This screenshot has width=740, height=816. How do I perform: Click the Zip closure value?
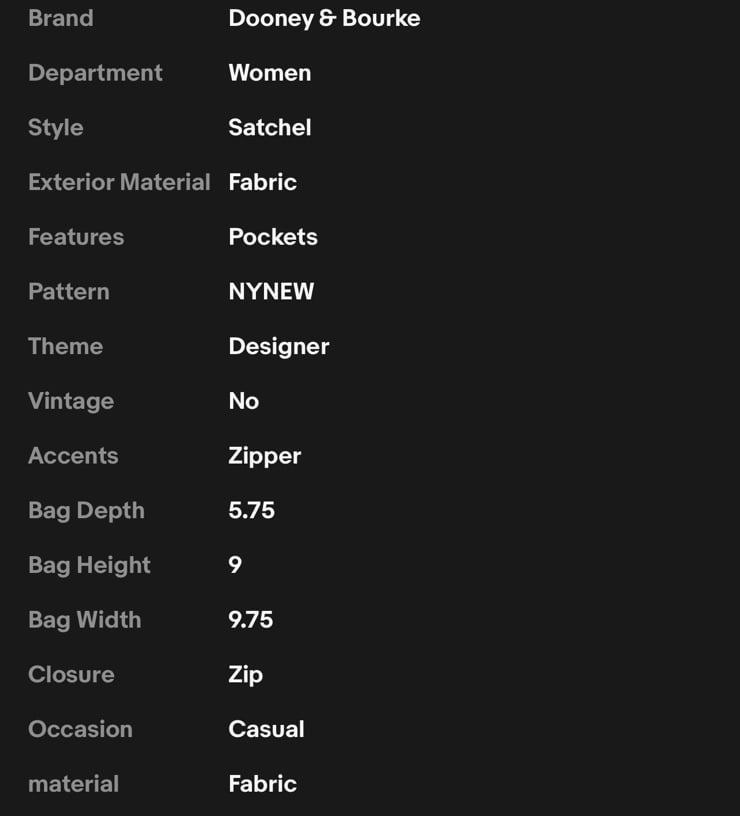245,675
